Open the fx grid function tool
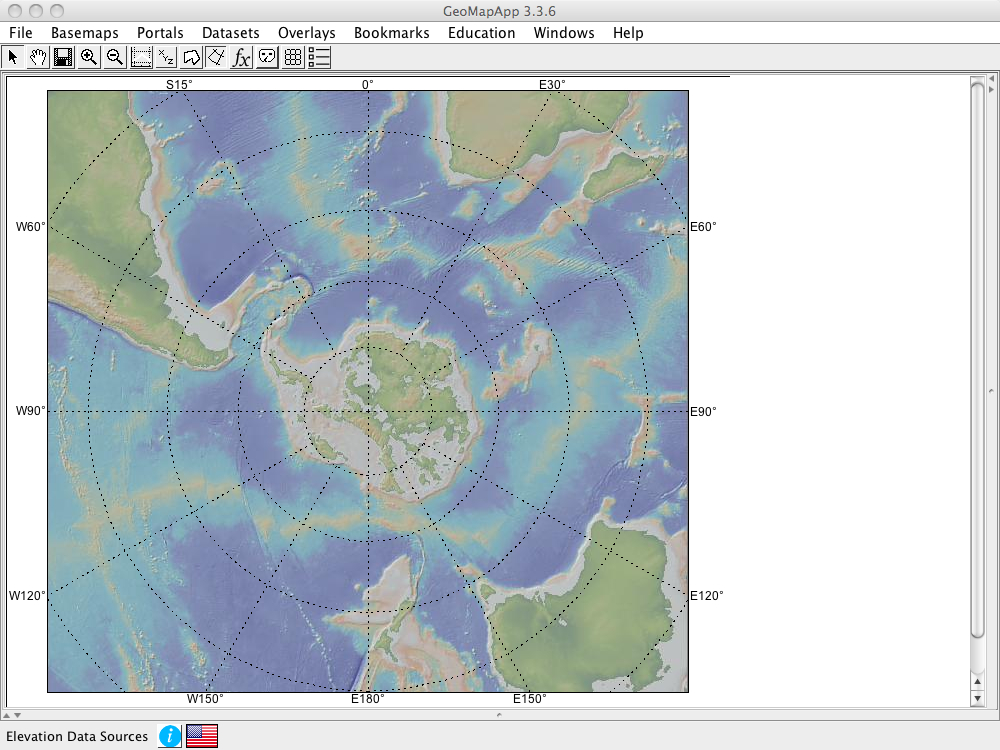The image size is (1000, 750). click(241, 57)
